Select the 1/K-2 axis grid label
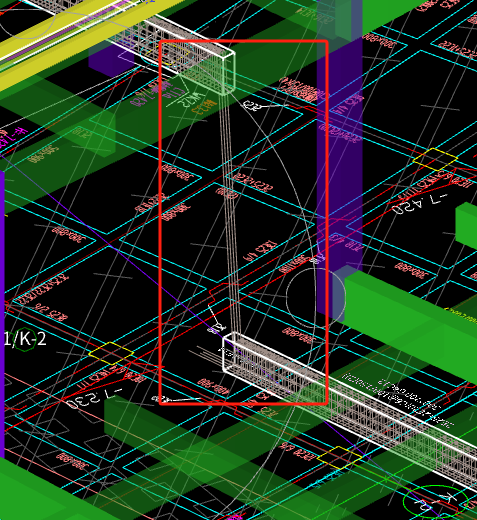The image size is (477, 520). [25, 339]
